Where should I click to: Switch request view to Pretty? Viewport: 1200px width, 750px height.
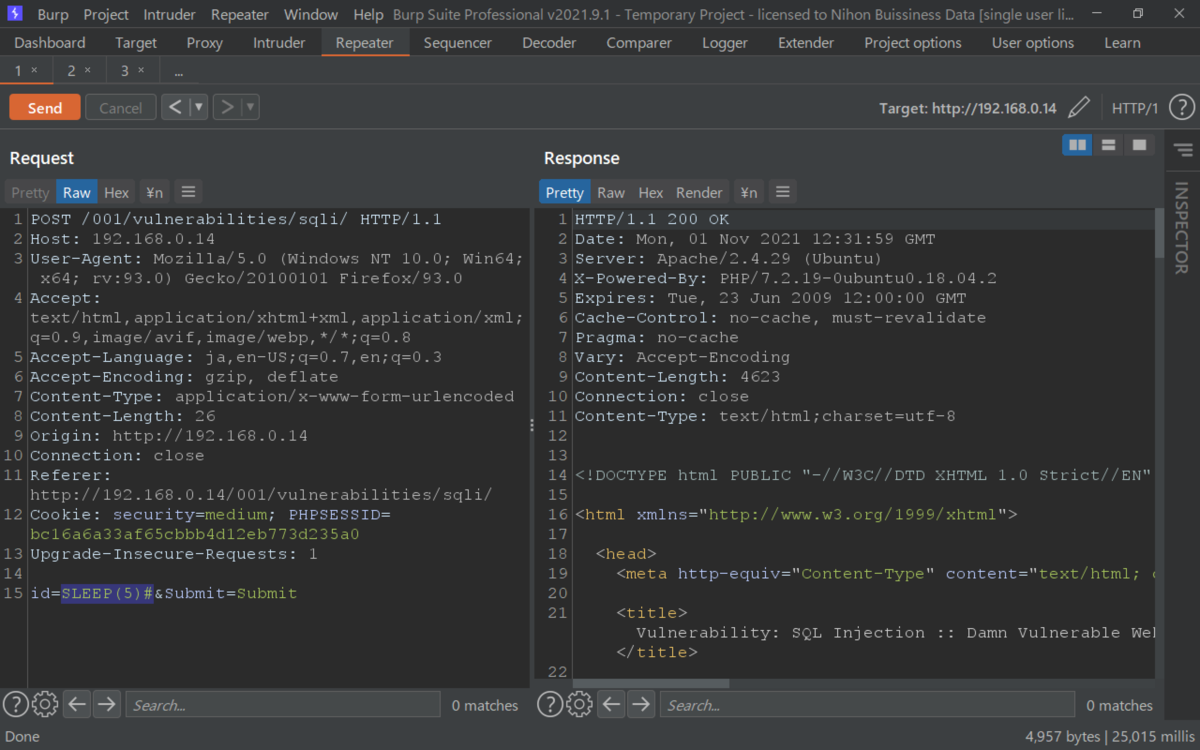click(30, 192)
